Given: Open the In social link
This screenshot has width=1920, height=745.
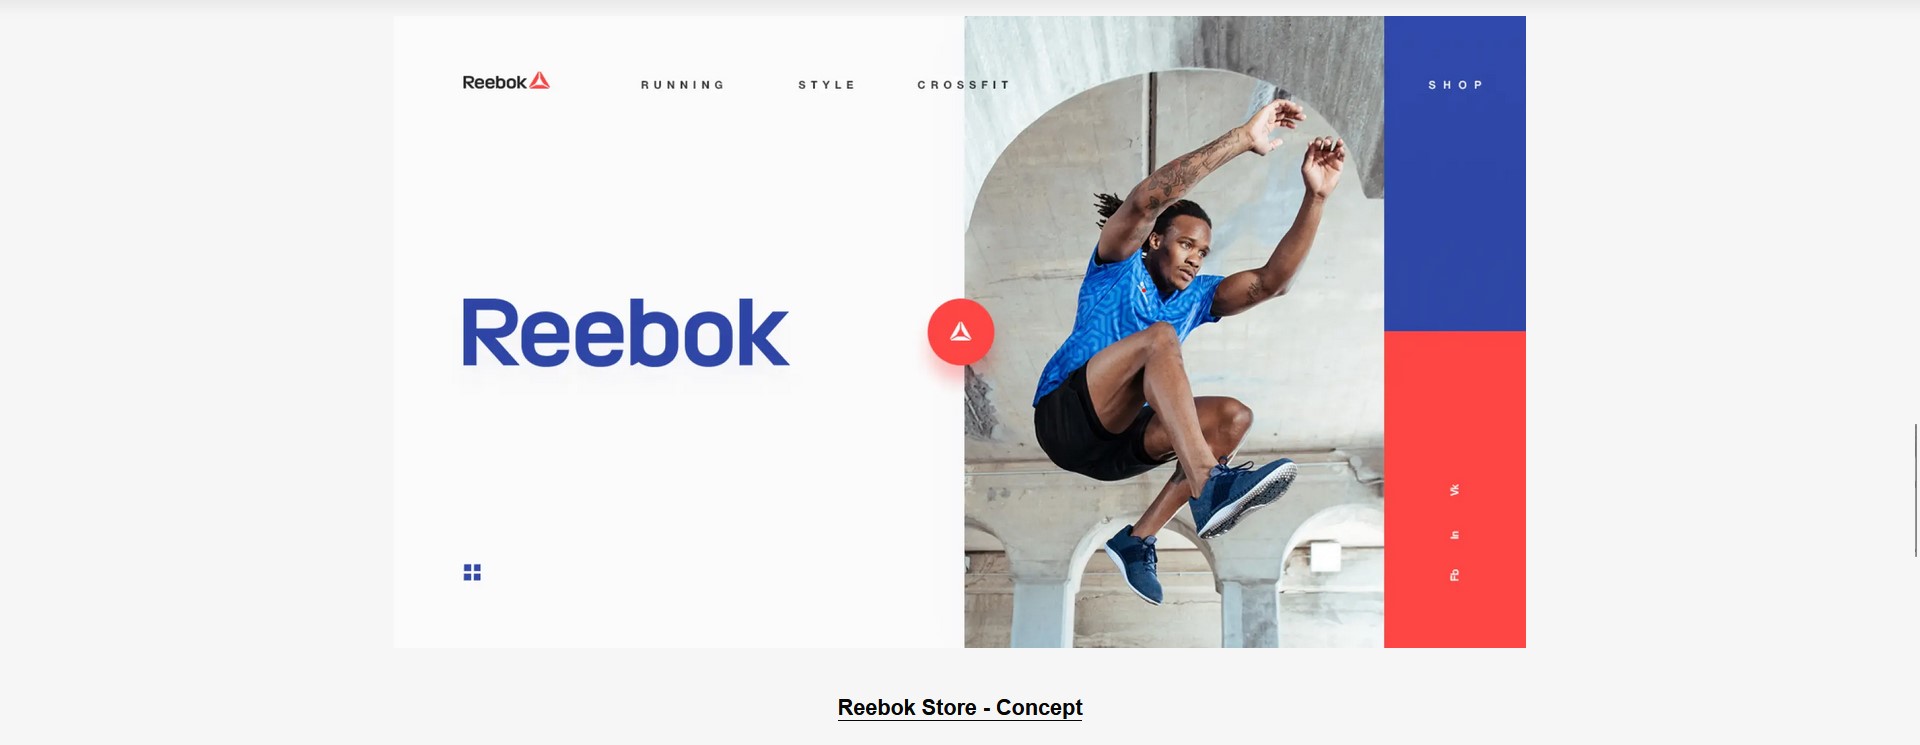Looking at the screenshot, I should click(x=1454, y=535).
